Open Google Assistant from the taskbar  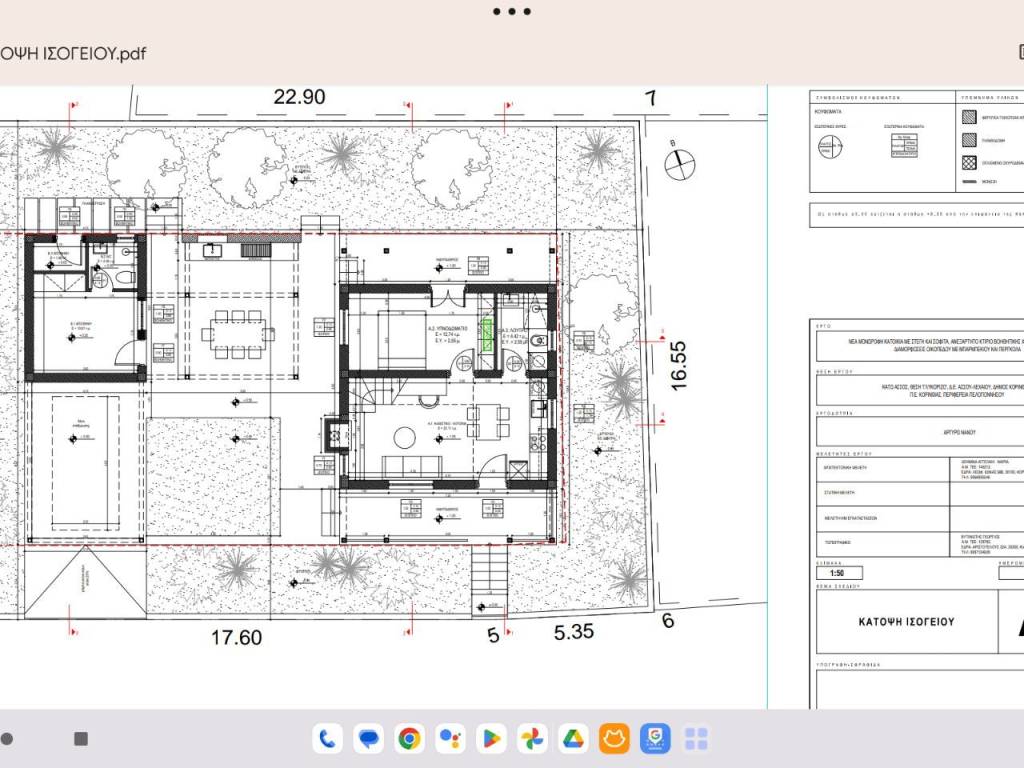point(451,739)
